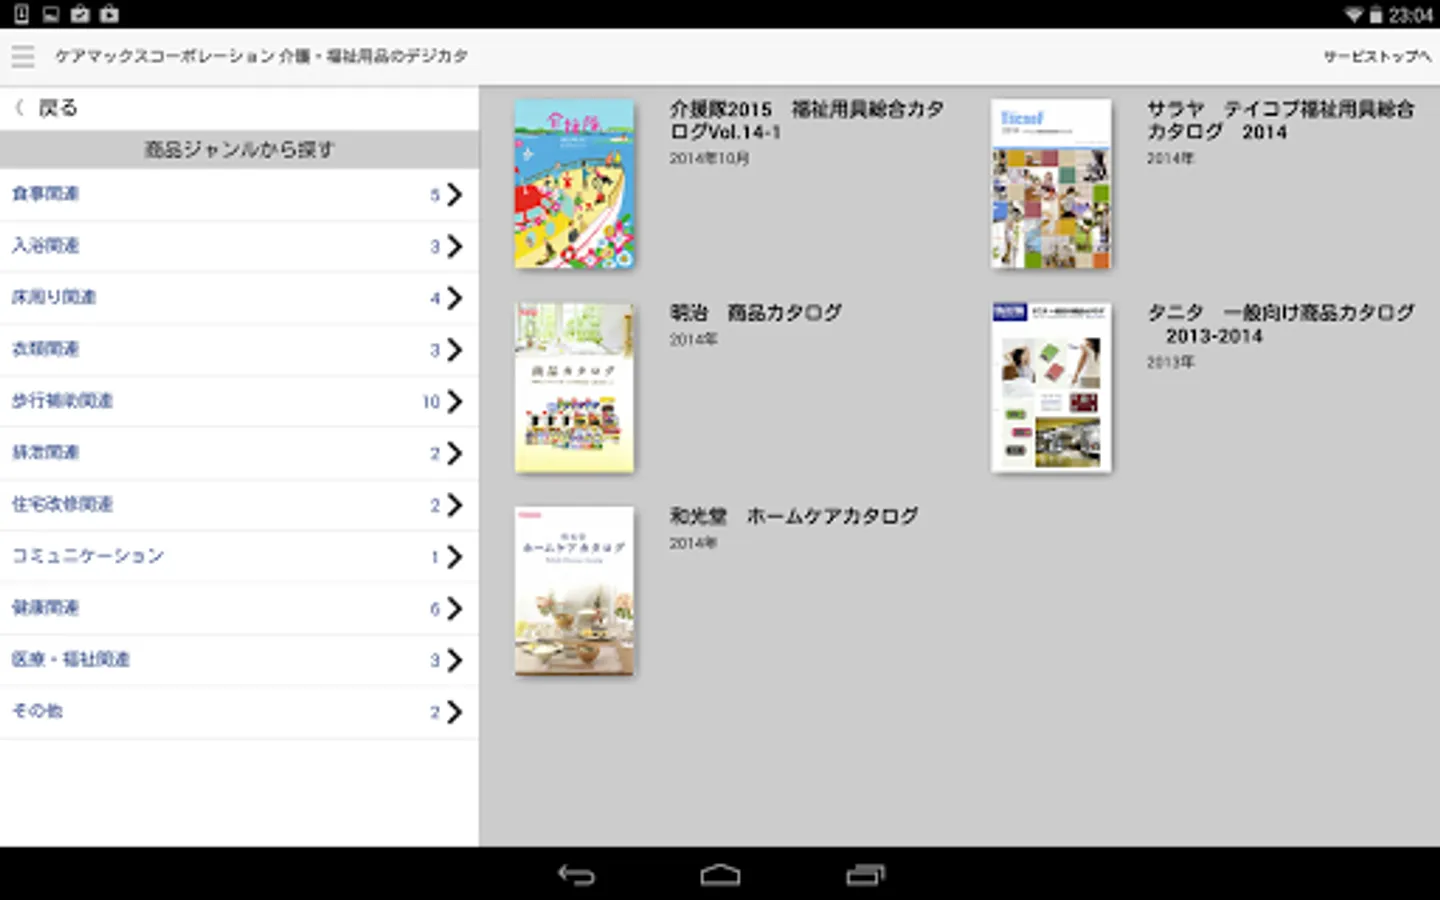Viewport: 1440px width, 900px height.
Task: Expand the 入浴関連 row chevron
Action: (x=454, y=246)
